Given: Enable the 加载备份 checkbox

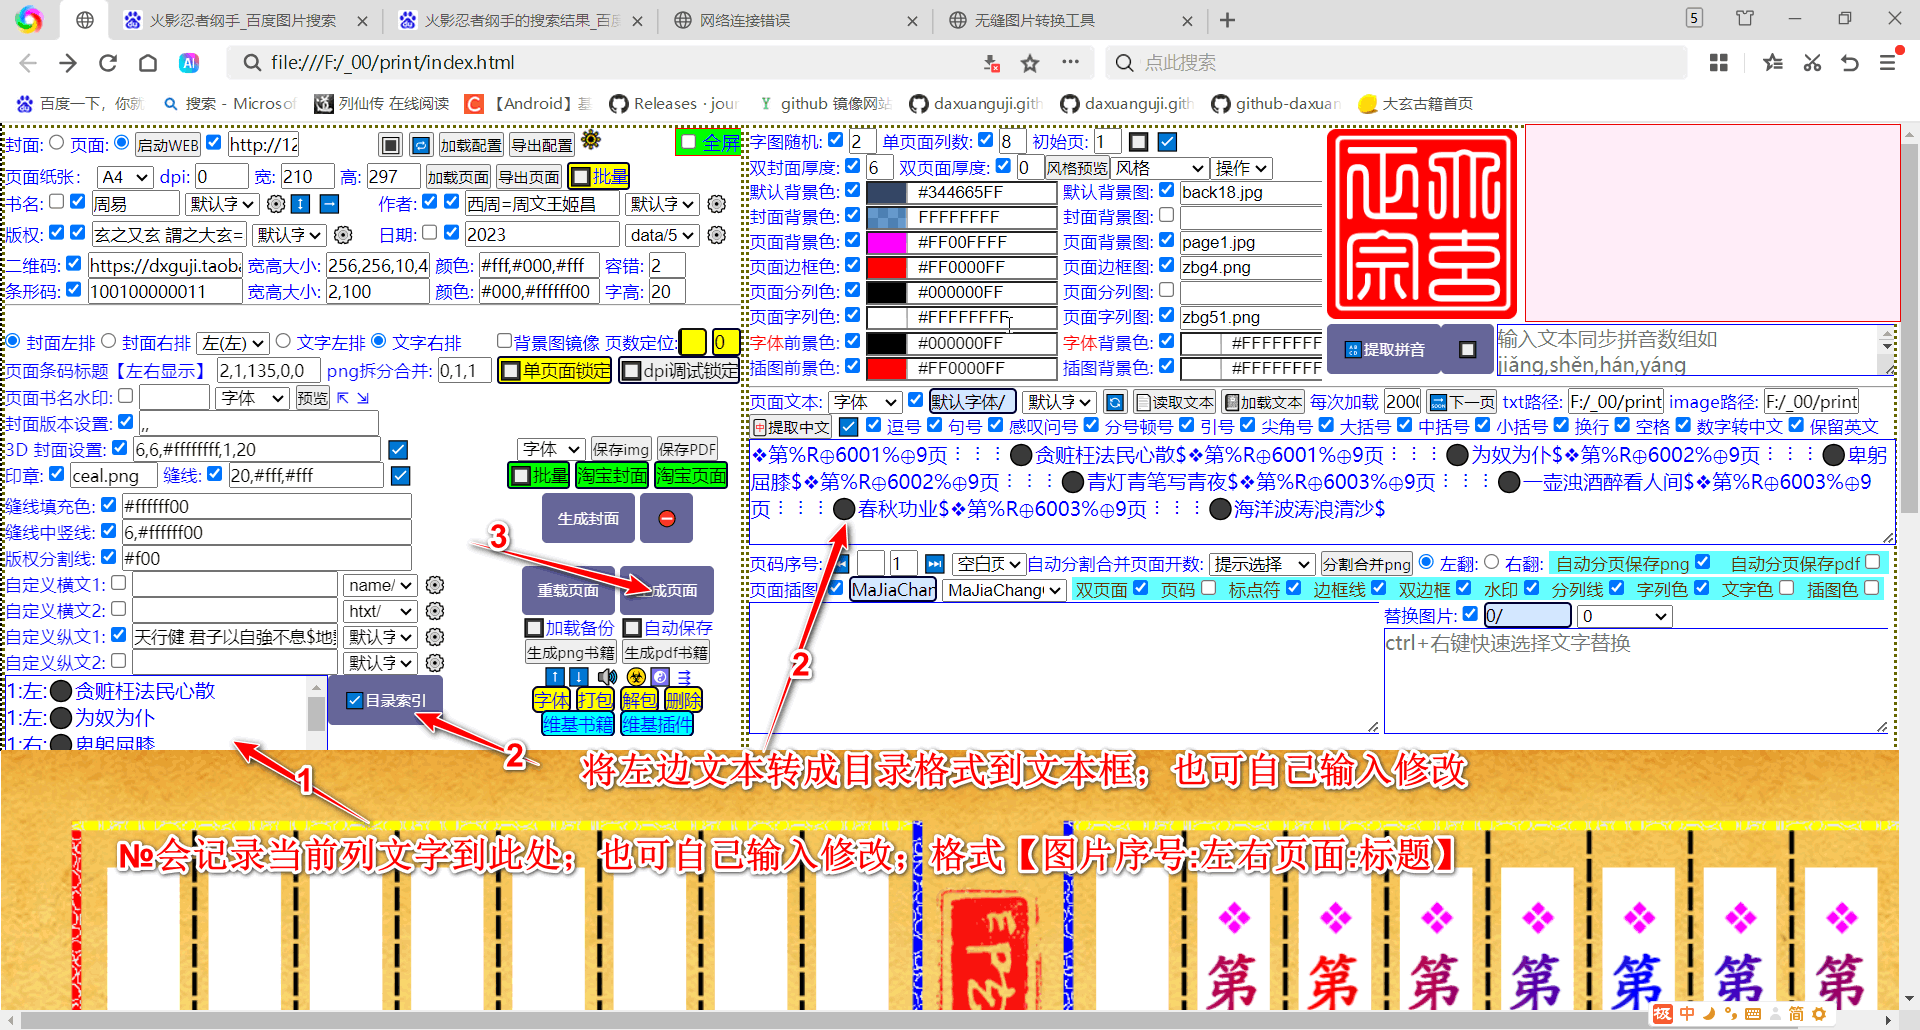Looking at the screenshot, I should pos(535,628).
